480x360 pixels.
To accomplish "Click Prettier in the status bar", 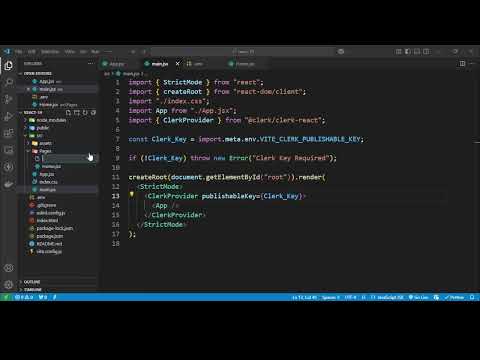I will 454,297.
